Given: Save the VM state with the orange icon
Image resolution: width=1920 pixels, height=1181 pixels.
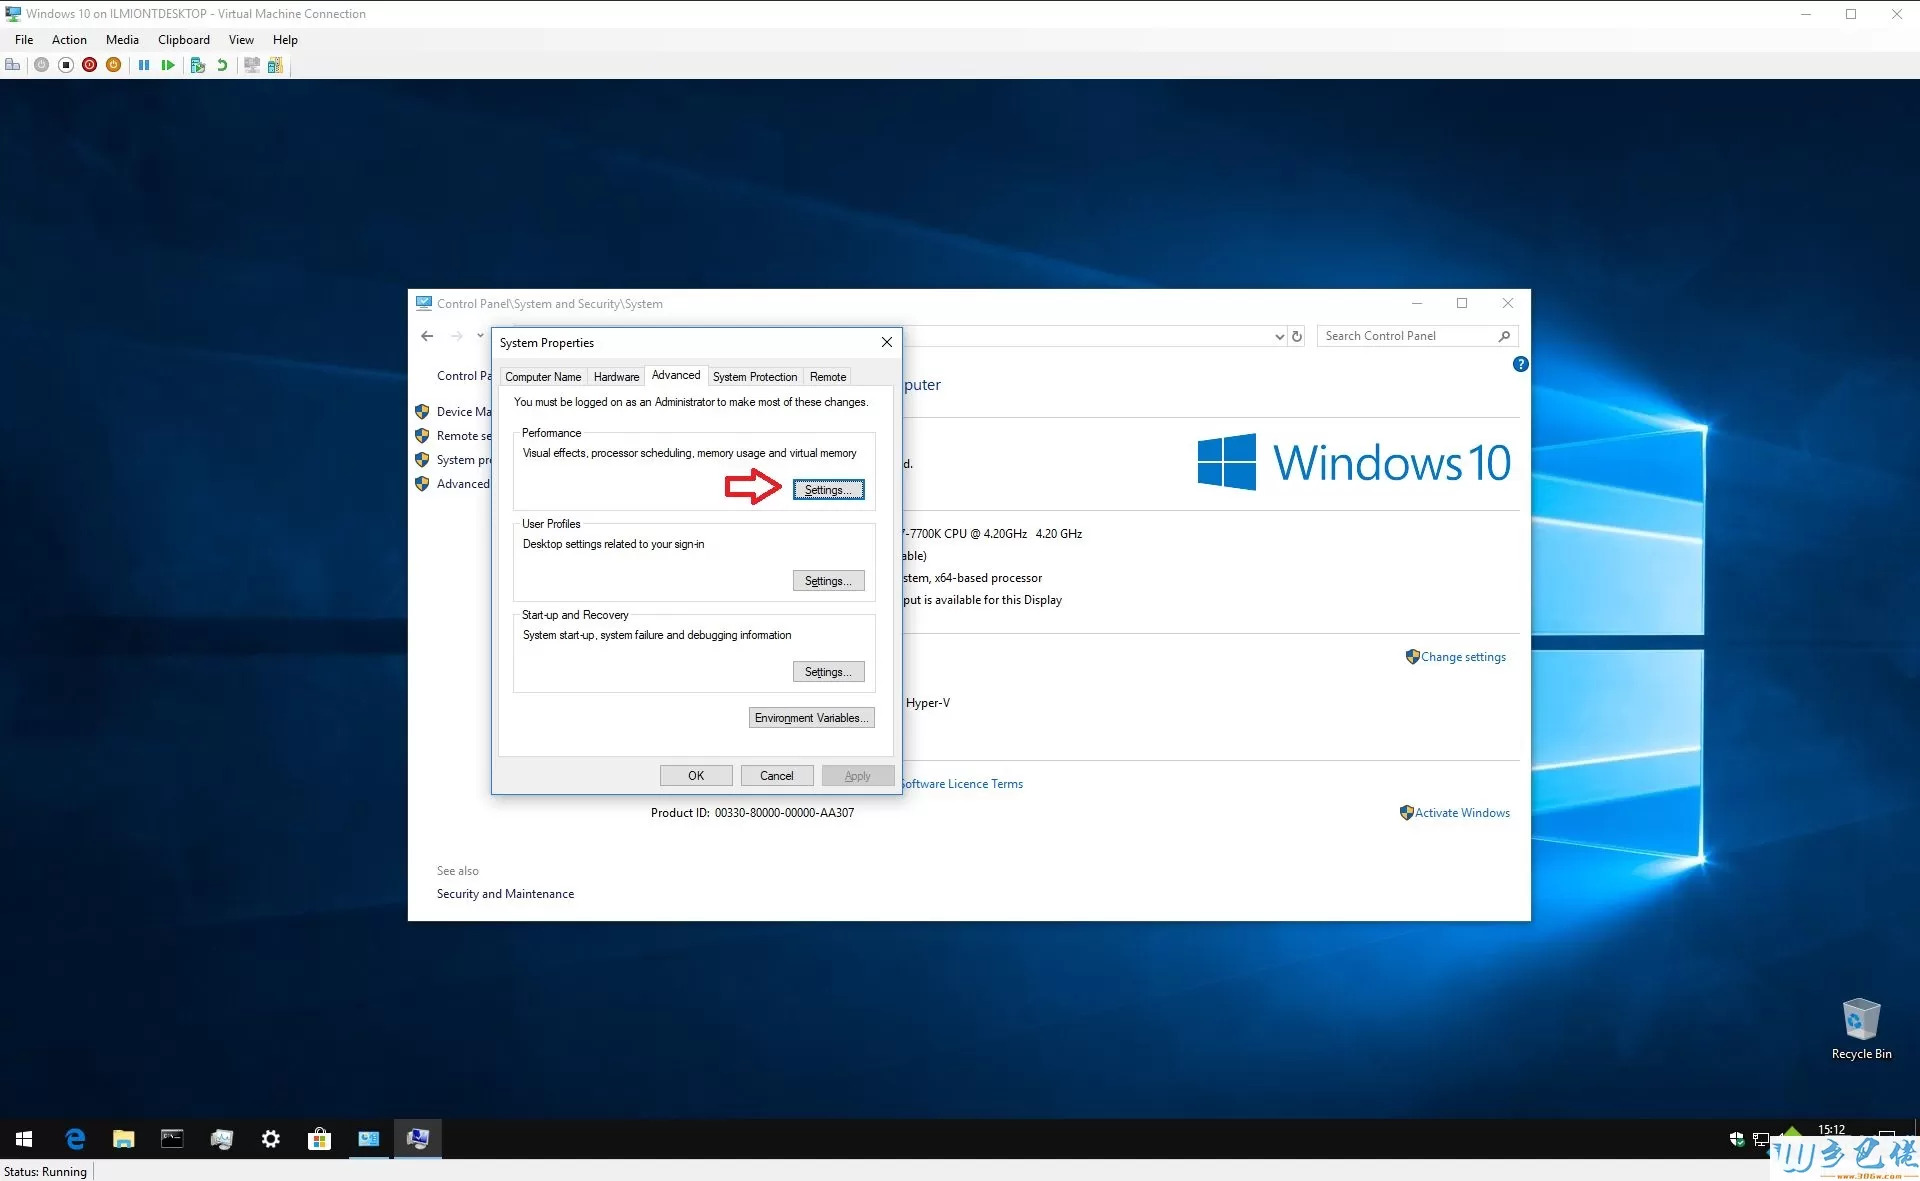Looking at the screenshot, I should (114, 65).
